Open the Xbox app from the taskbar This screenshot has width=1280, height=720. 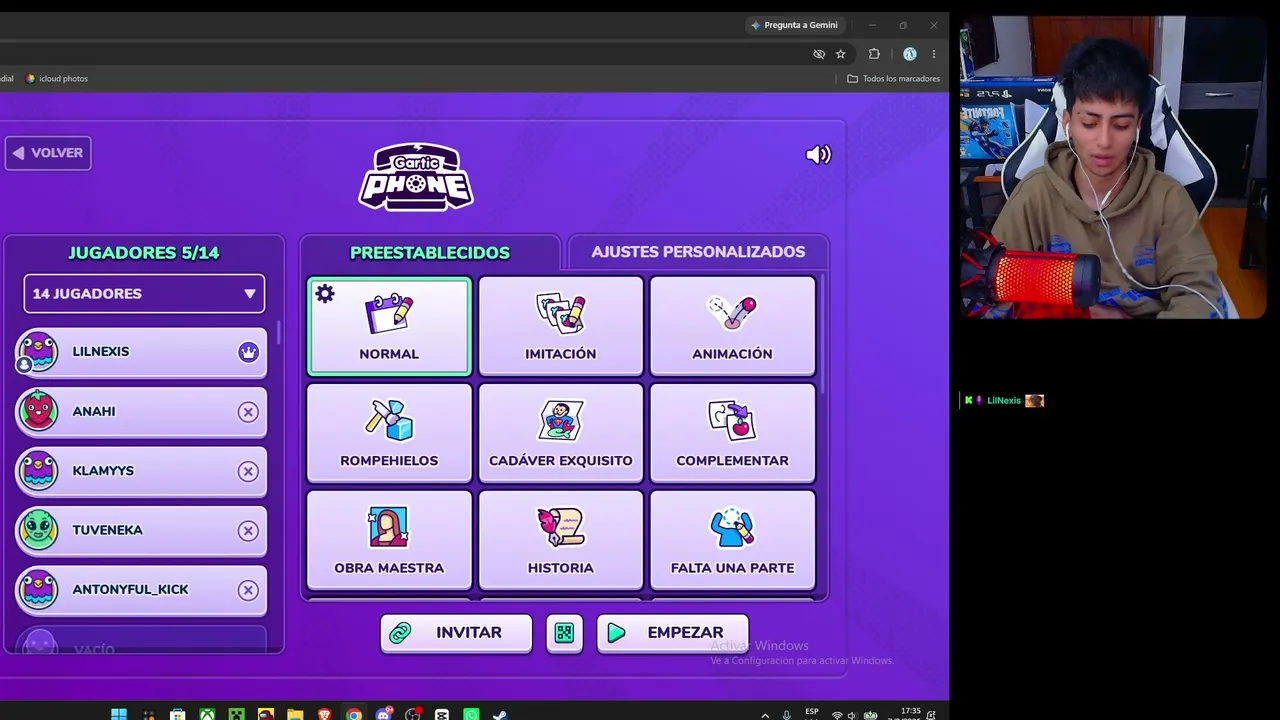click(x=207, y=714)
